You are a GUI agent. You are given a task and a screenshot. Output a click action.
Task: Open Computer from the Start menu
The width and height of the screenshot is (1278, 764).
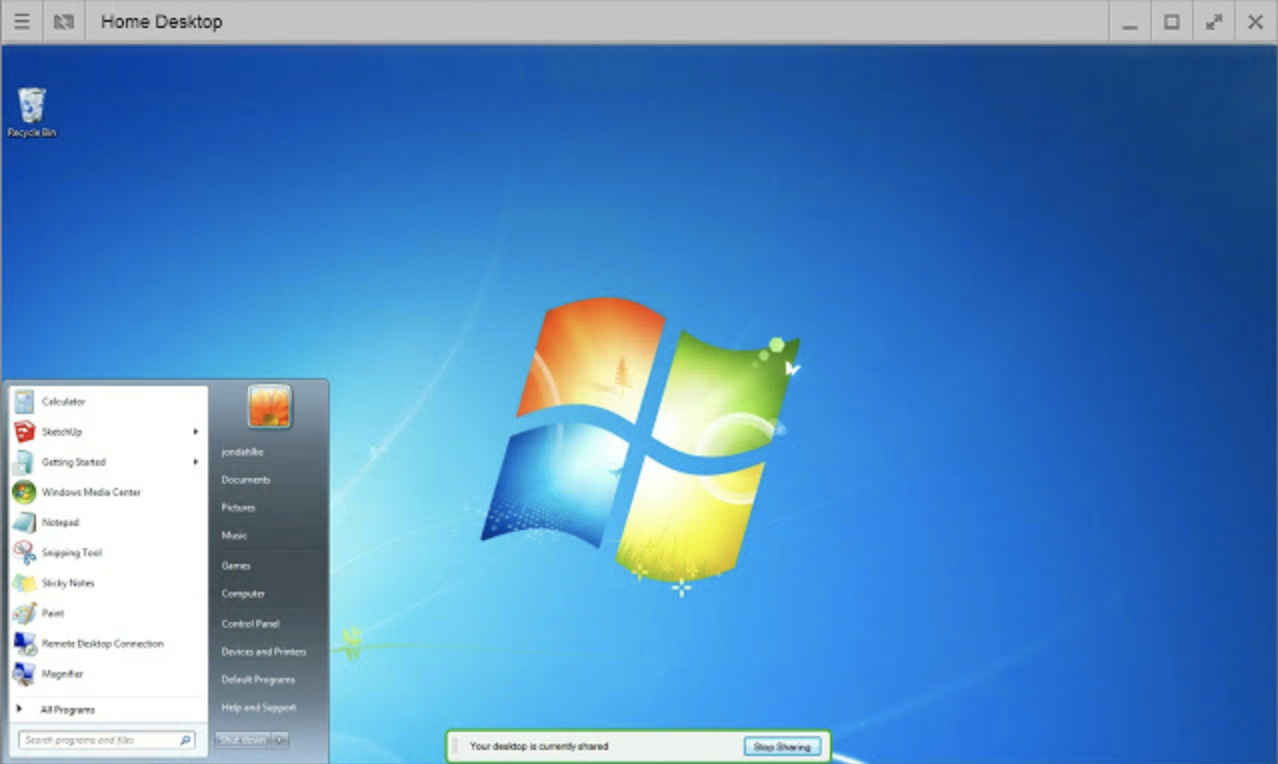point(243,594)
